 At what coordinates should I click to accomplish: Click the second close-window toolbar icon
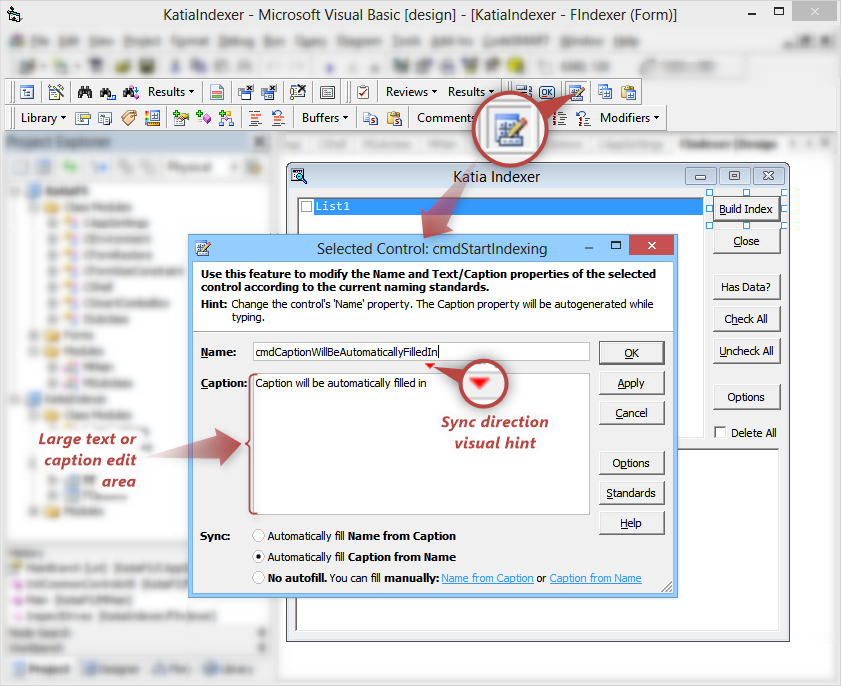(x=269, y=92)
